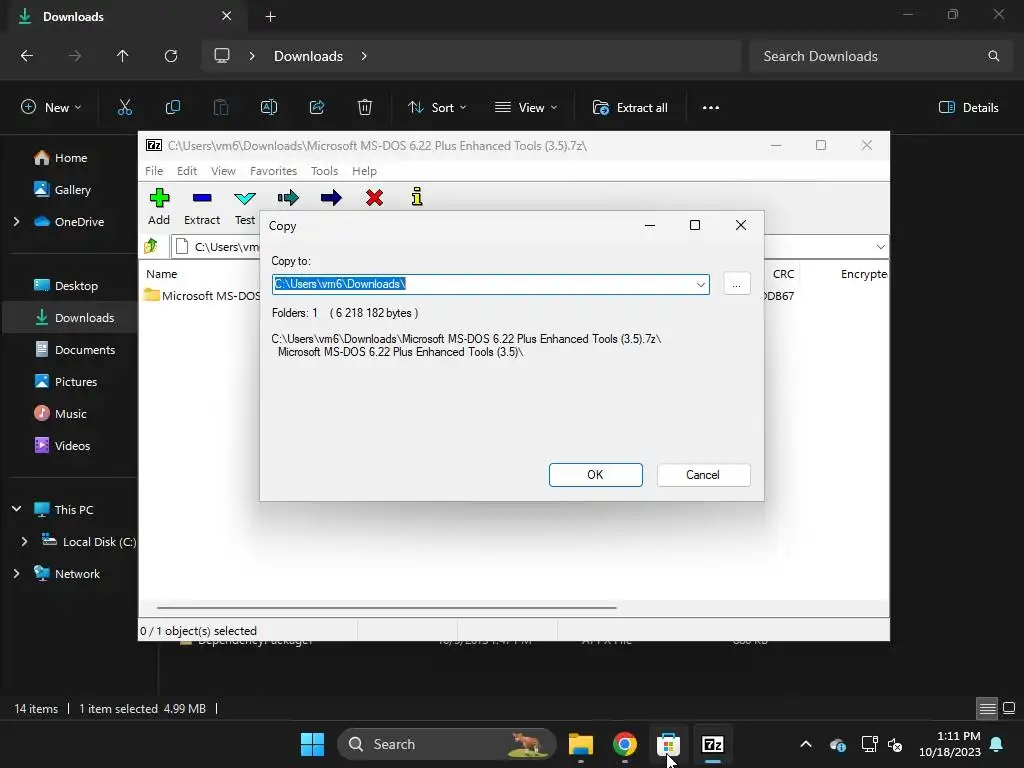
Task: Click the Paste icon in Explorer toolbar
Action: (x=221, y=108)
